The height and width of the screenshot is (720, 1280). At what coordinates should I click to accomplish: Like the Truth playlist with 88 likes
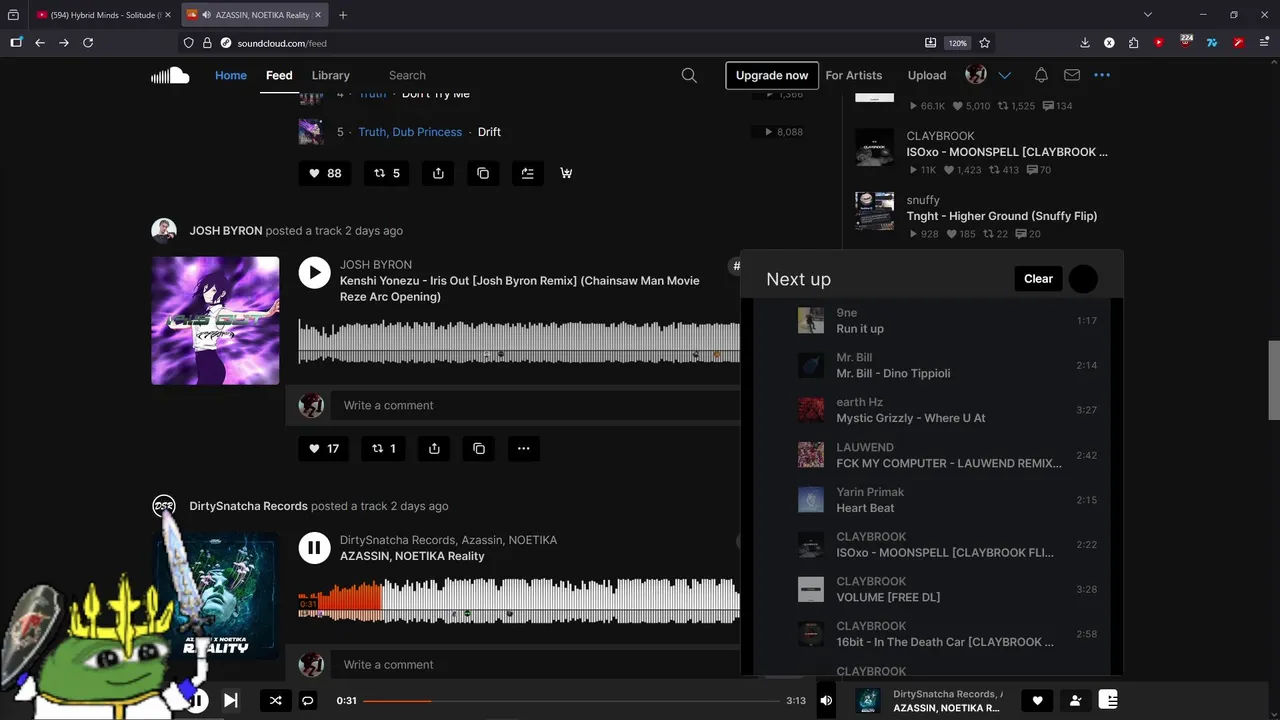point(324,173)
